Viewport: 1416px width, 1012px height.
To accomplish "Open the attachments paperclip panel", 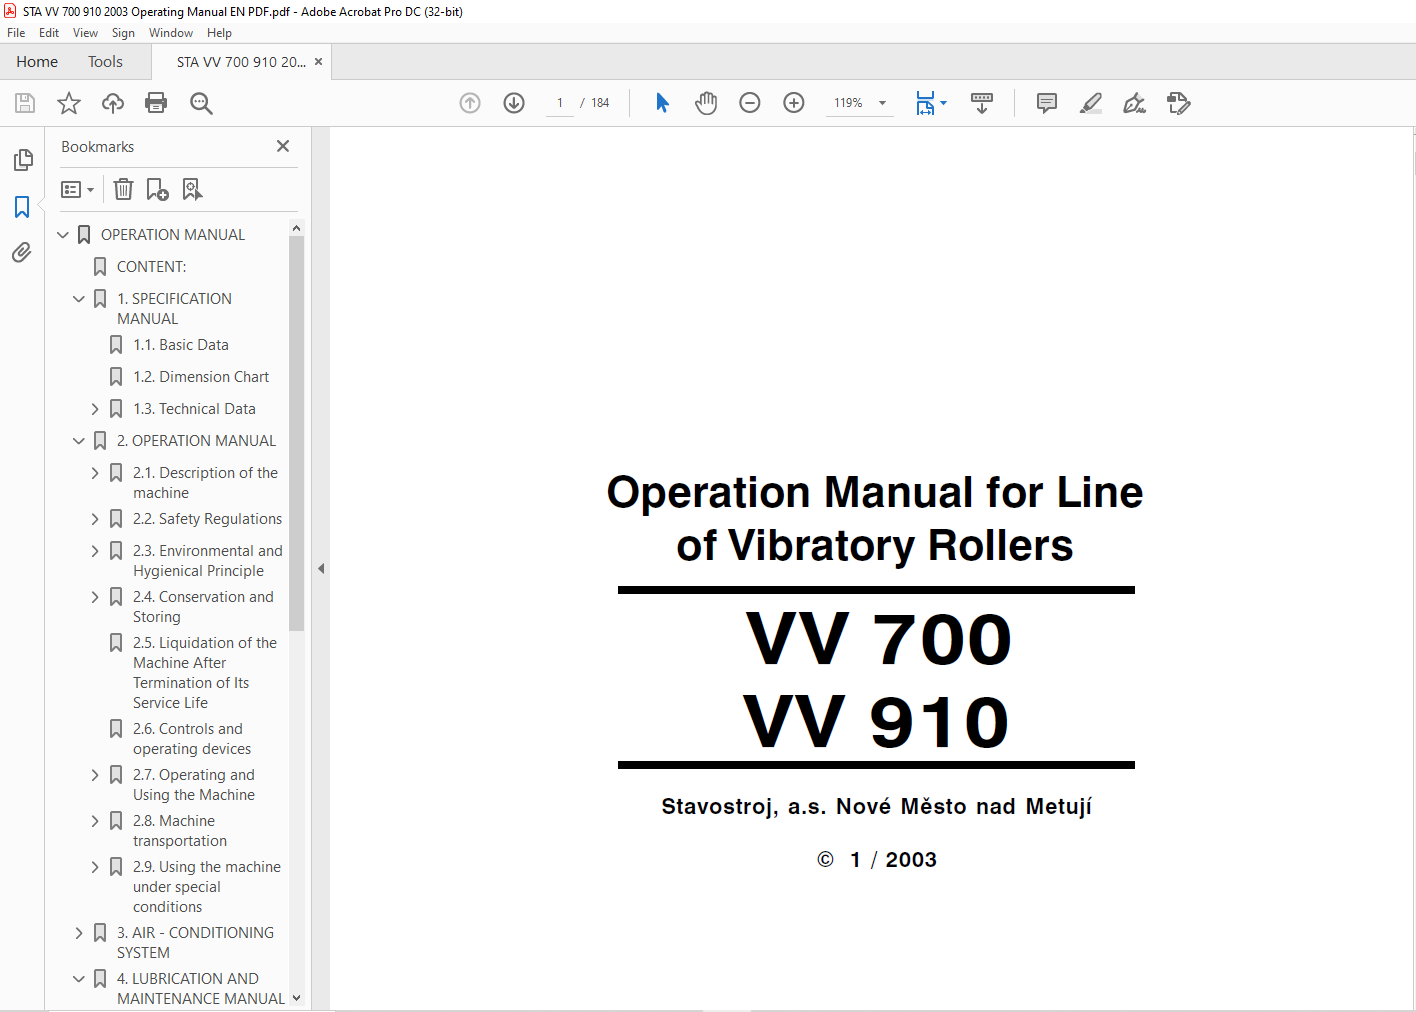I will coord(22,253).
